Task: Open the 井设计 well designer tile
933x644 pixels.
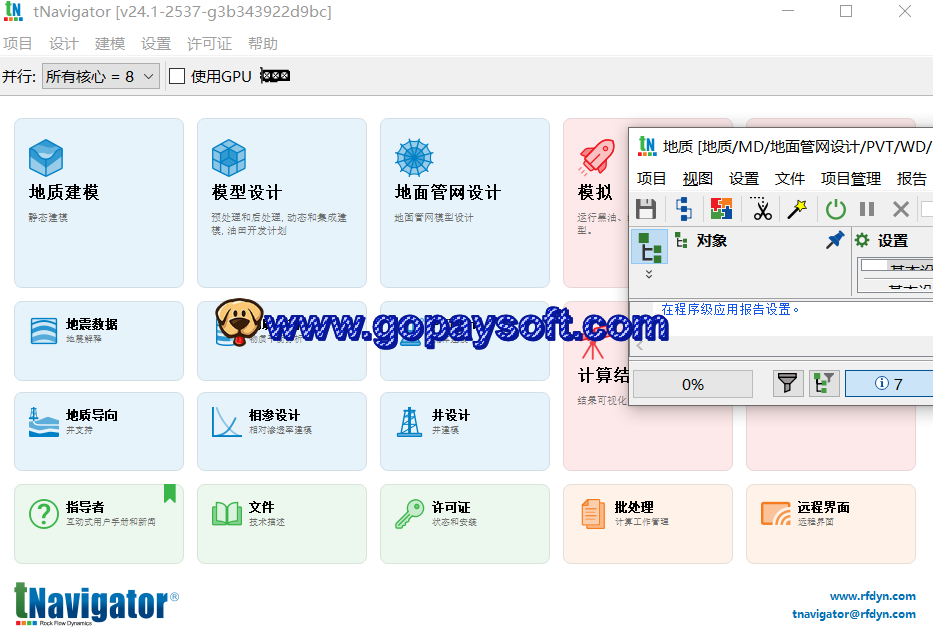Action: click(465, 431)
